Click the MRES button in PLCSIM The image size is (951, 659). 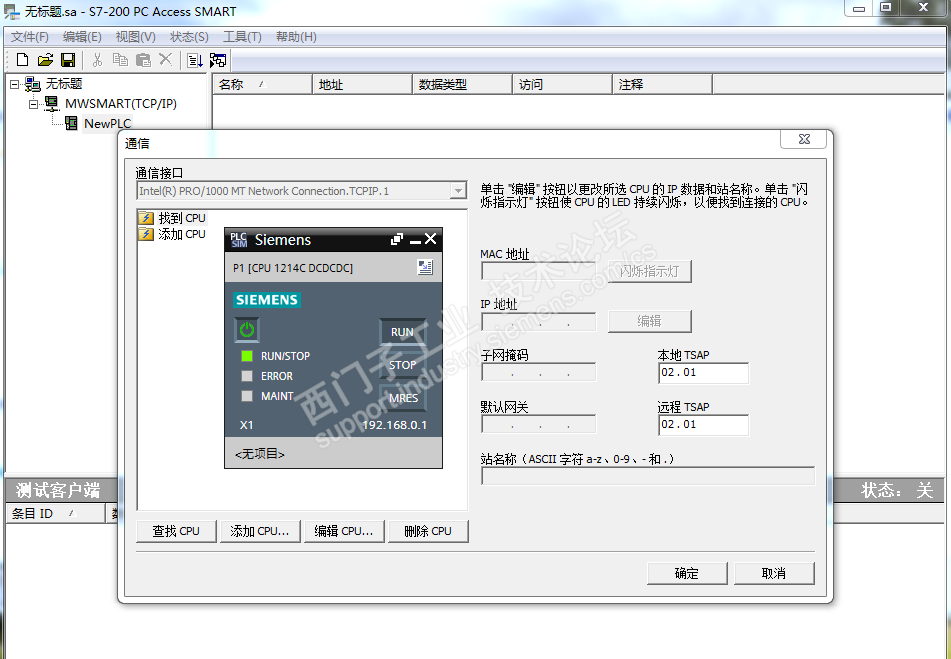click(403, 398)
